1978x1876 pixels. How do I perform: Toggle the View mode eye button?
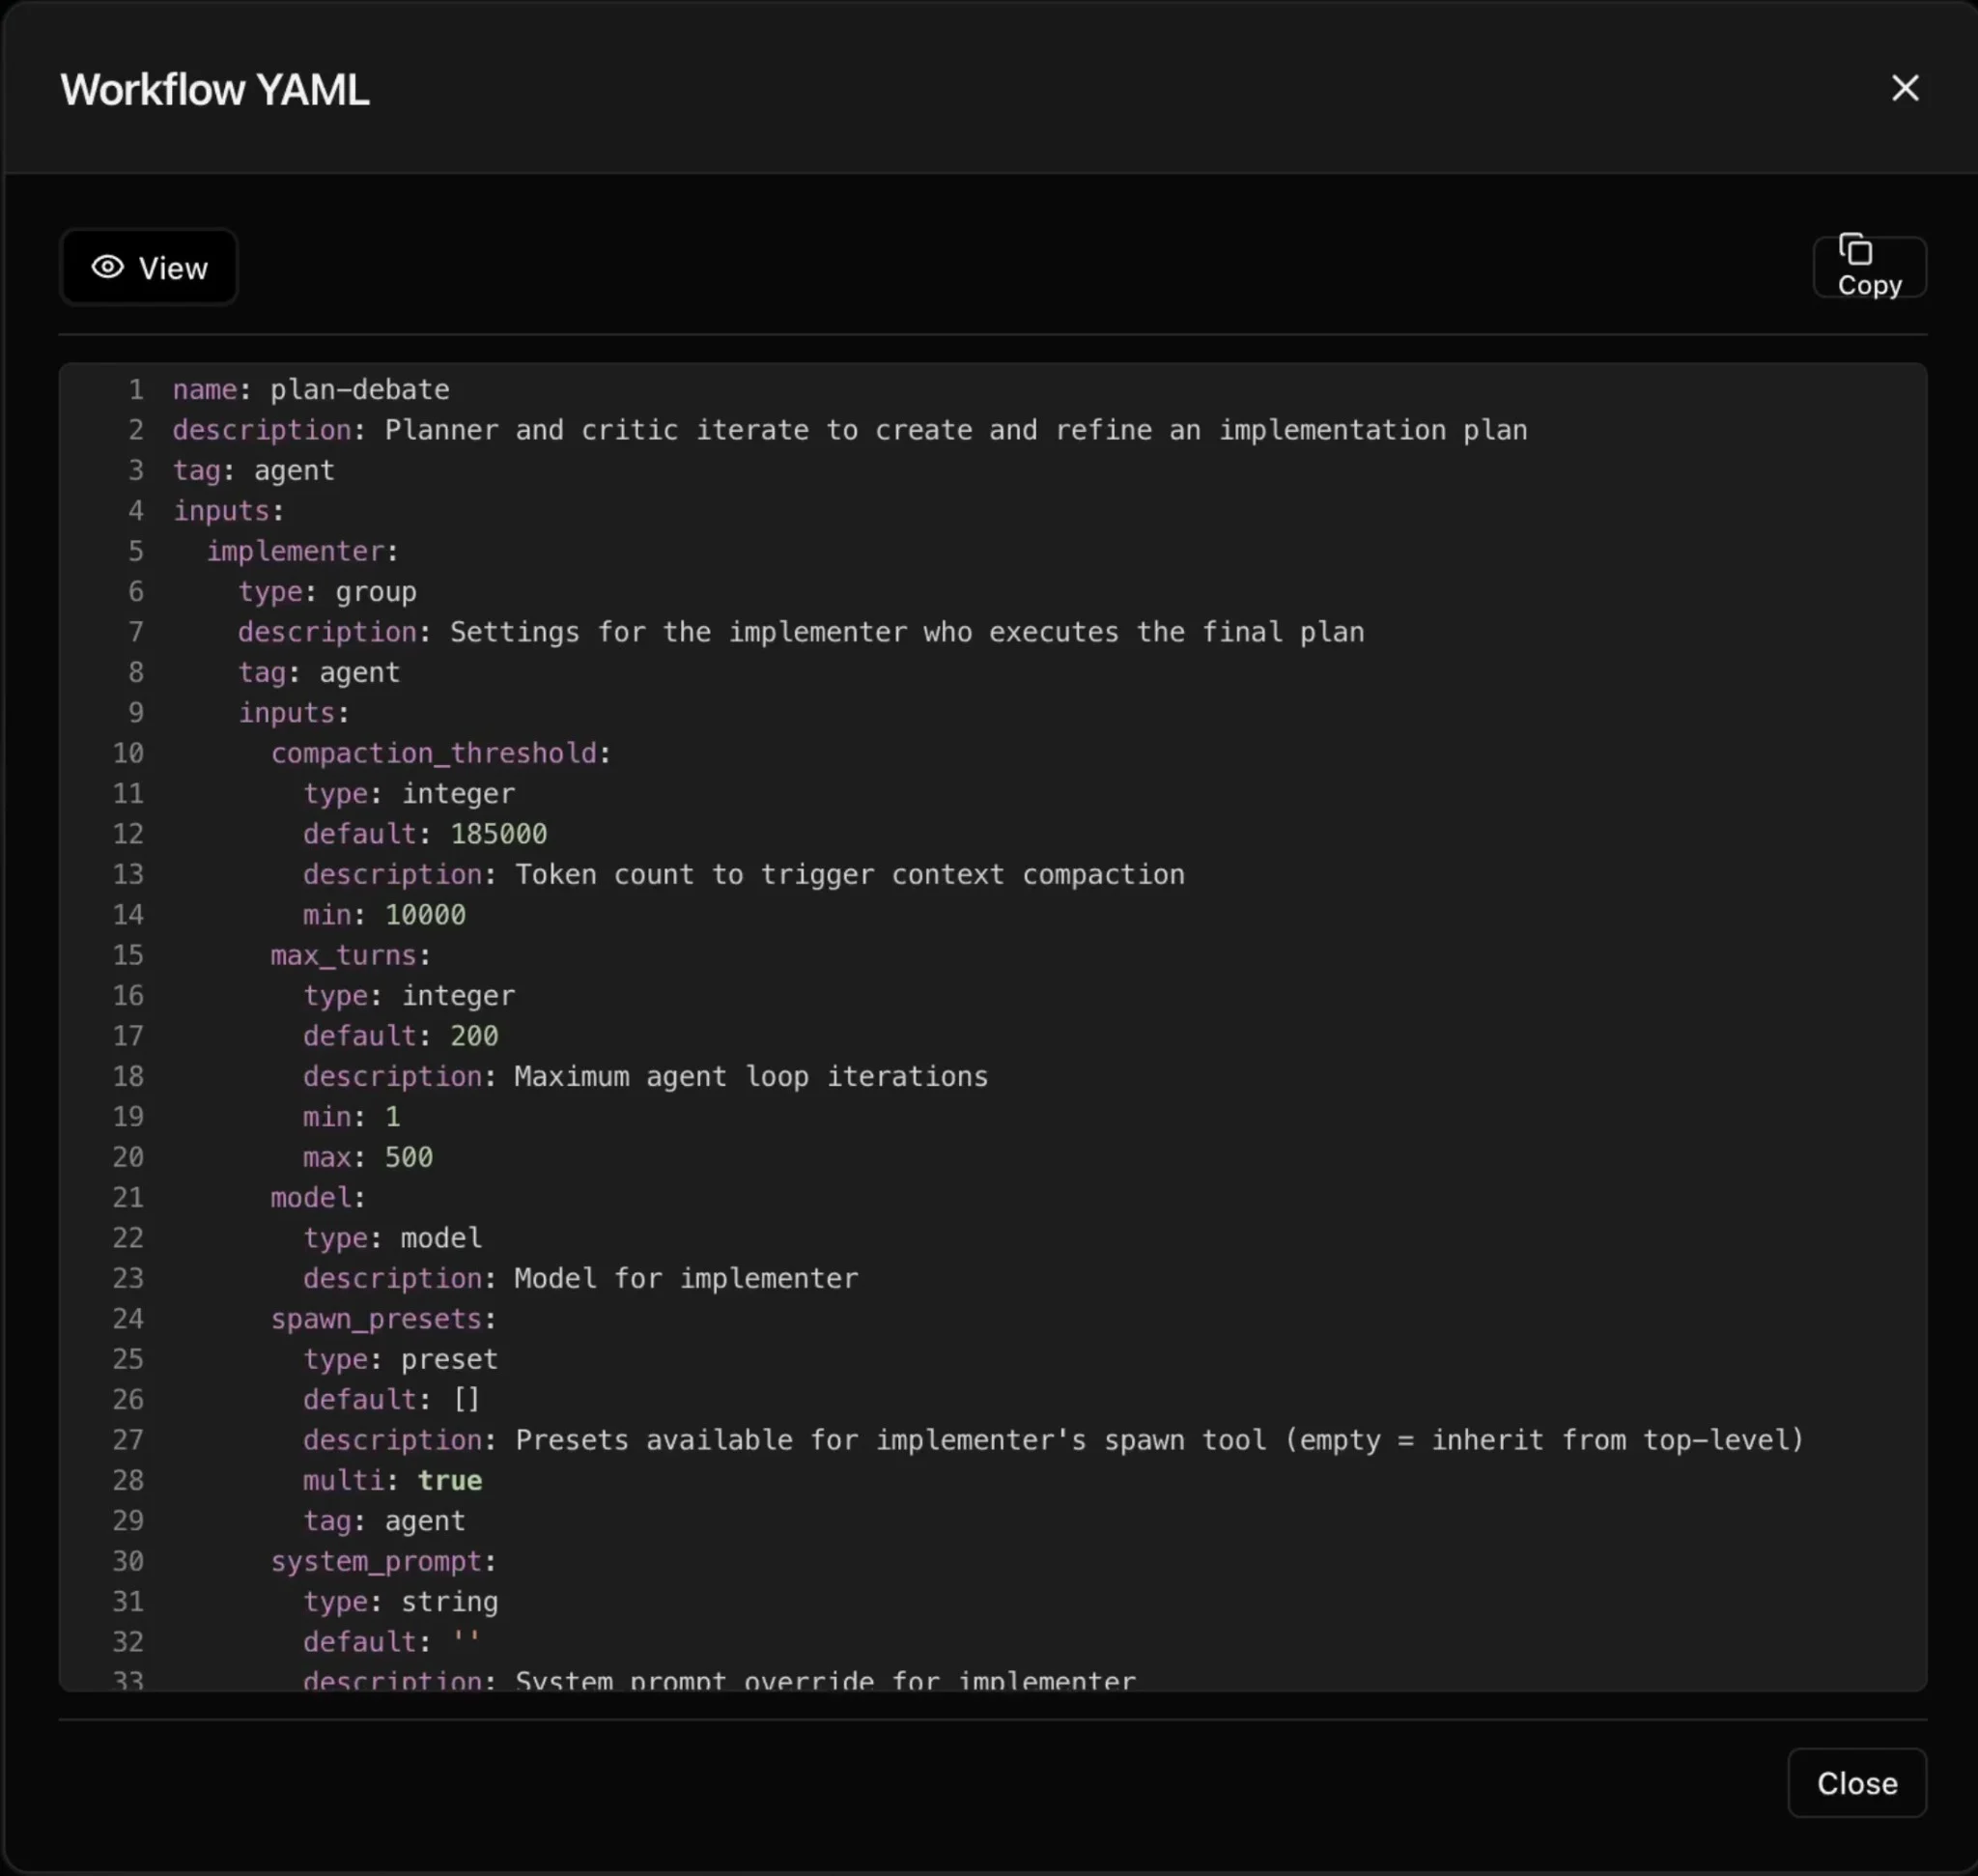tap(149, 267)
